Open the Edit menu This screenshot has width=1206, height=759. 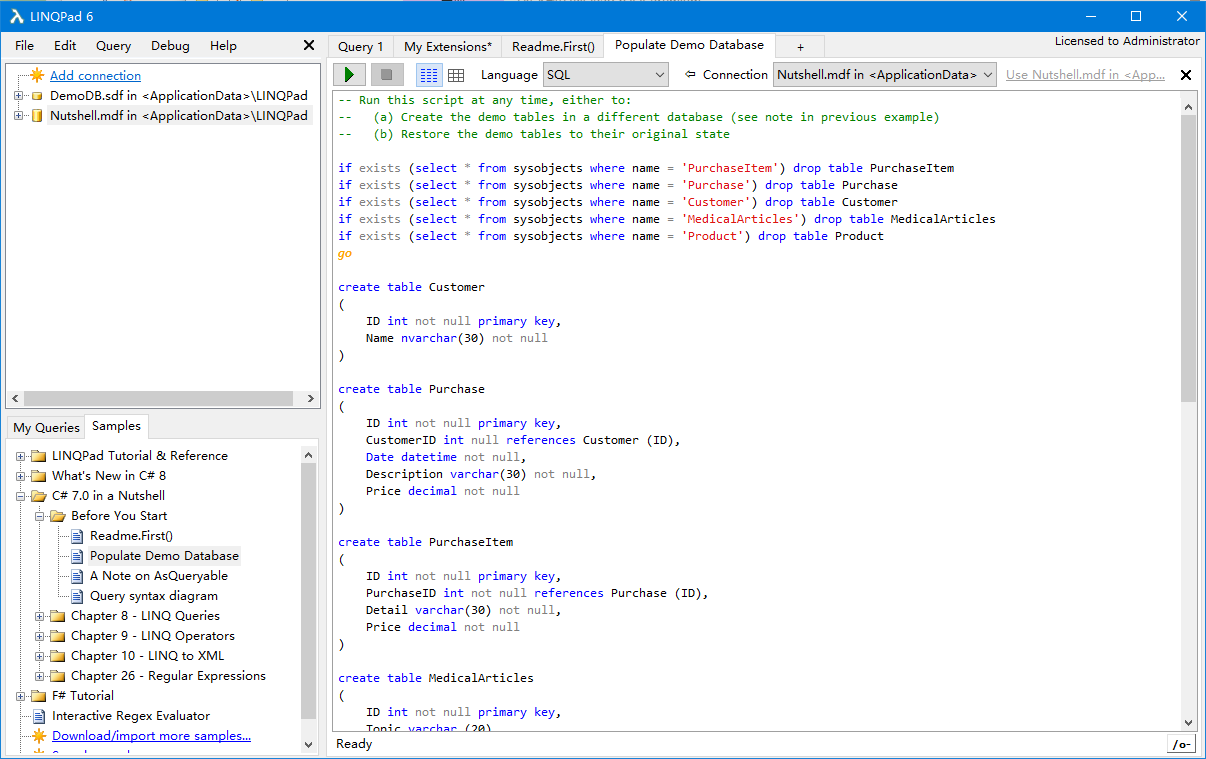pyautogui.click(x=65, y=46)
